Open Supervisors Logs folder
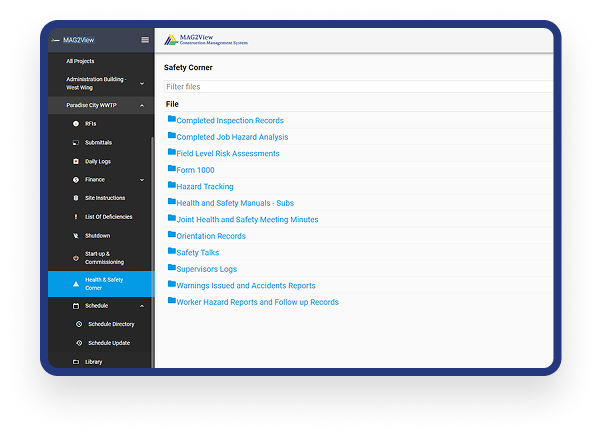Image resolution: width=602 pixels, height=436 pixels. point(206,269)
